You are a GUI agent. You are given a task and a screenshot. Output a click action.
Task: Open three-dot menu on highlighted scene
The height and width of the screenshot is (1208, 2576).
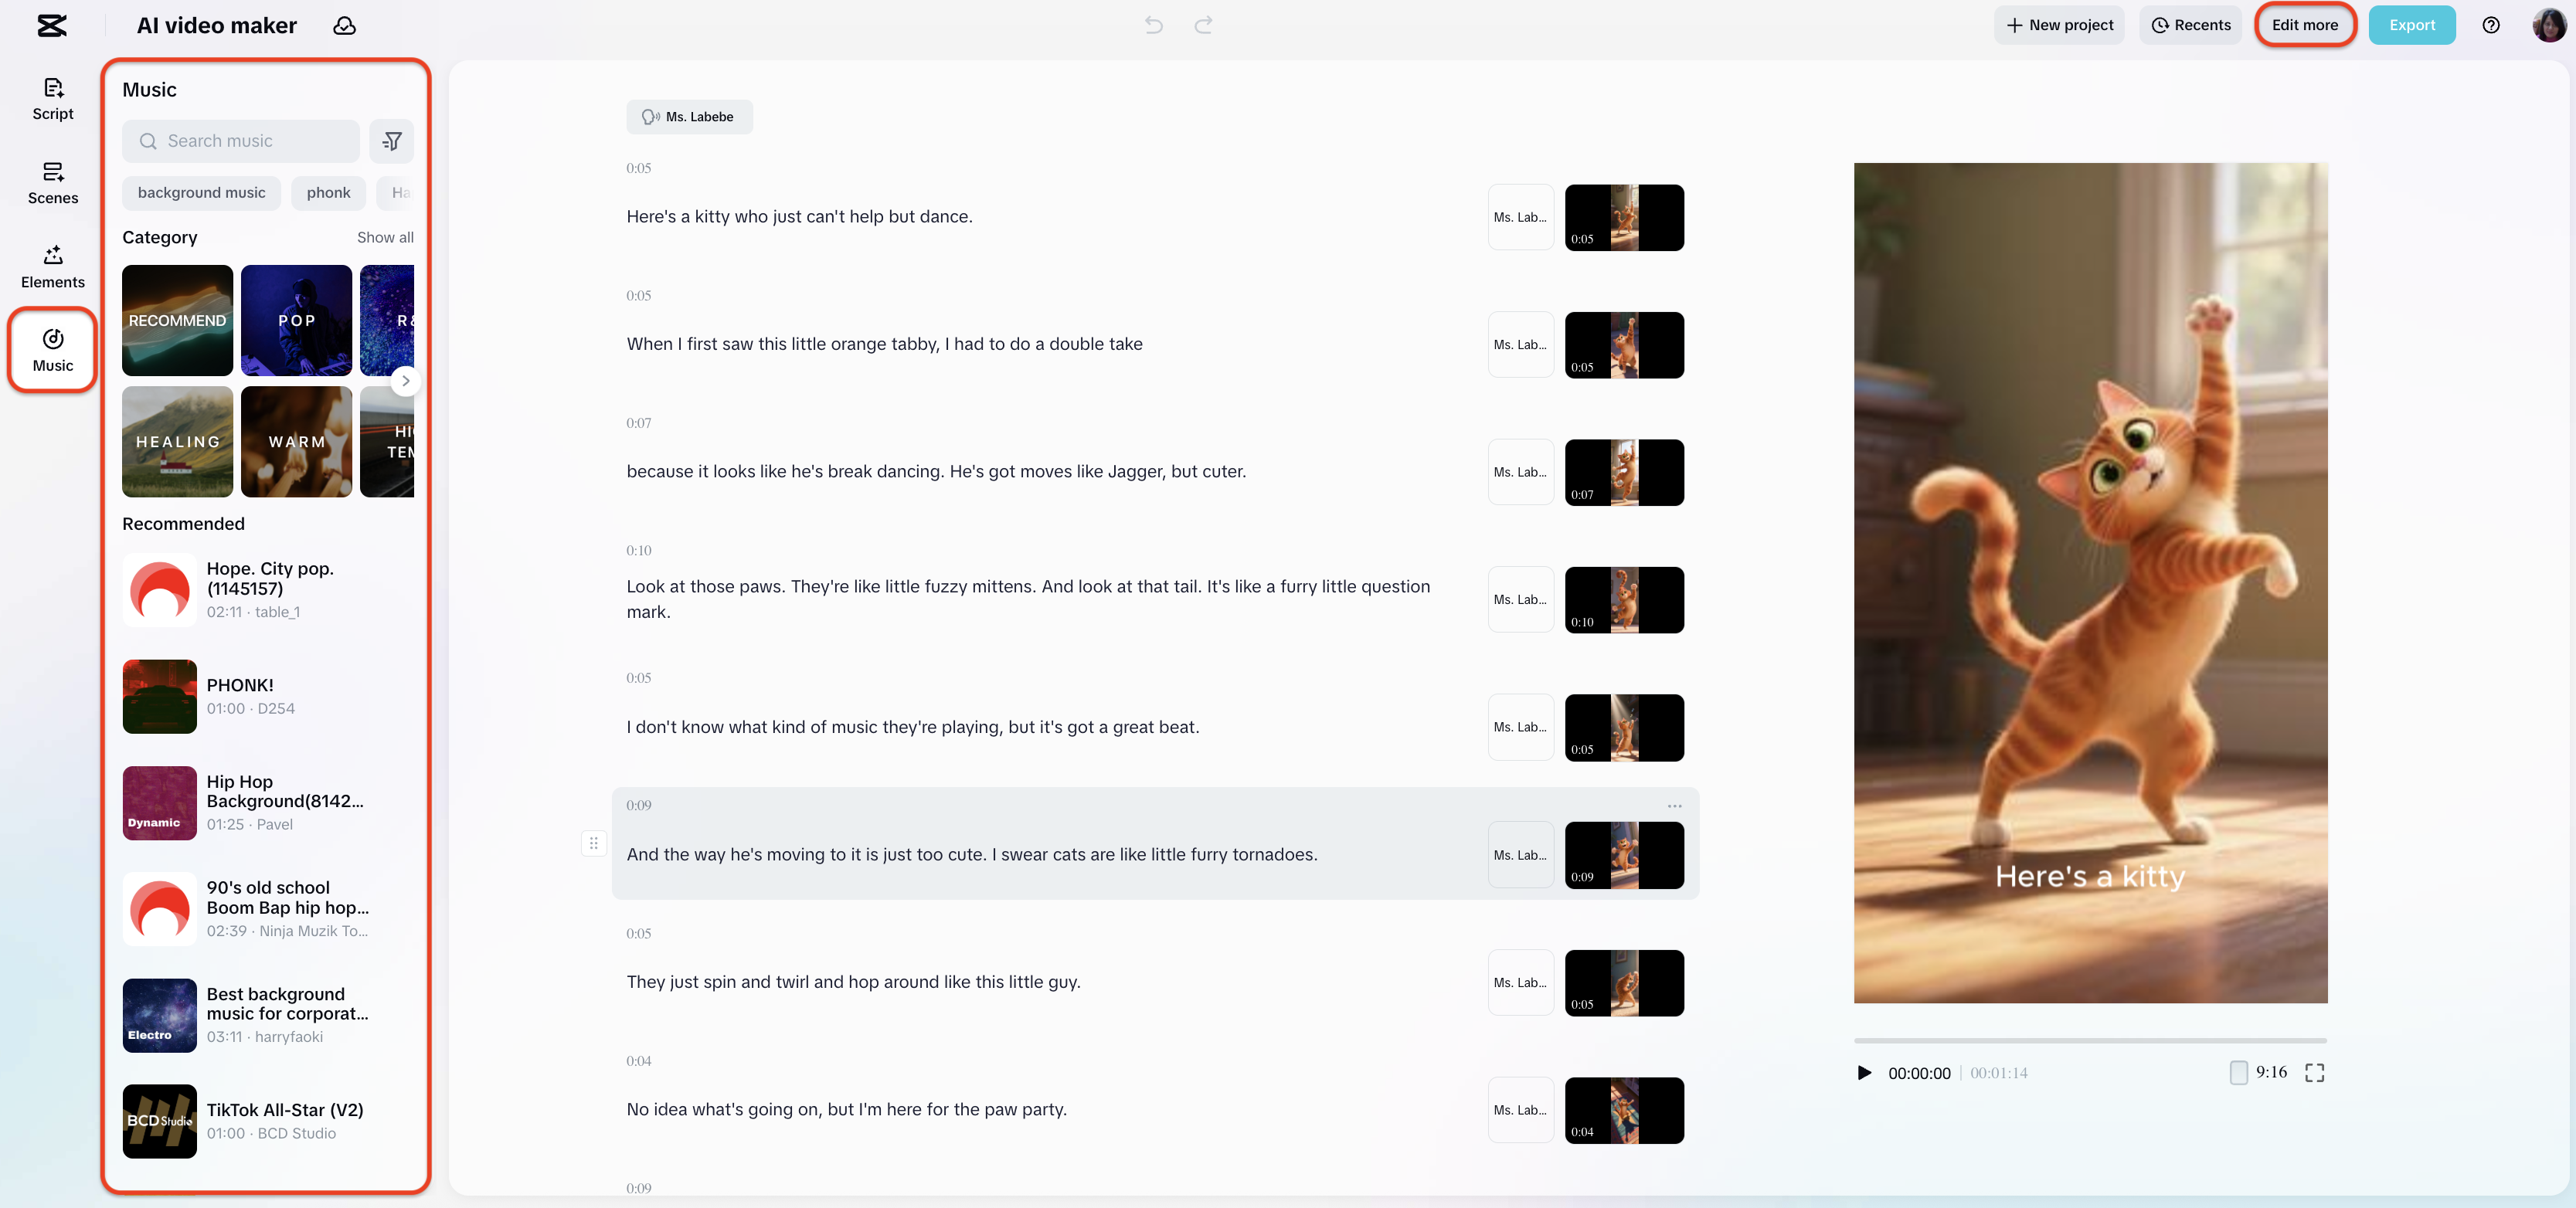coord(1674,806)
